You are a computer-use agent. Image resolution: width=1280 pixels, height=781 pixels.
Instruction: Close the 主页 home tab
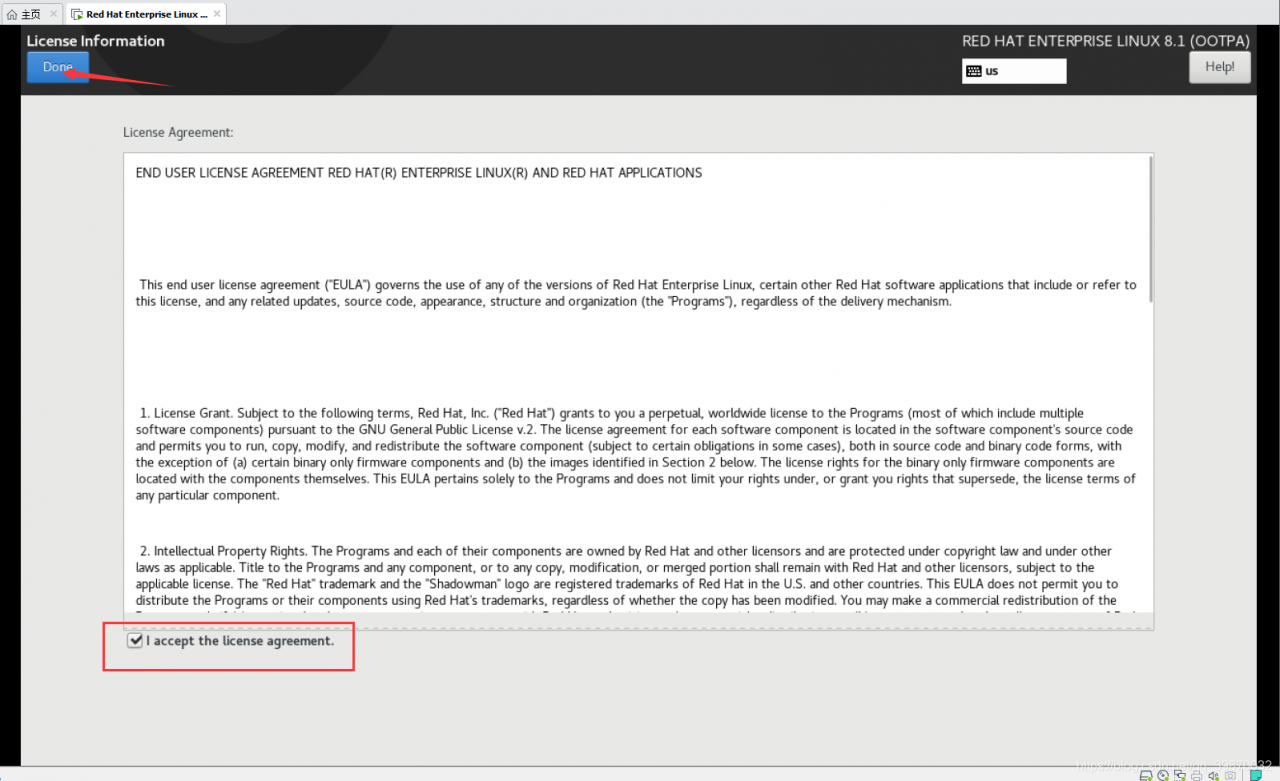pos(53,14)
